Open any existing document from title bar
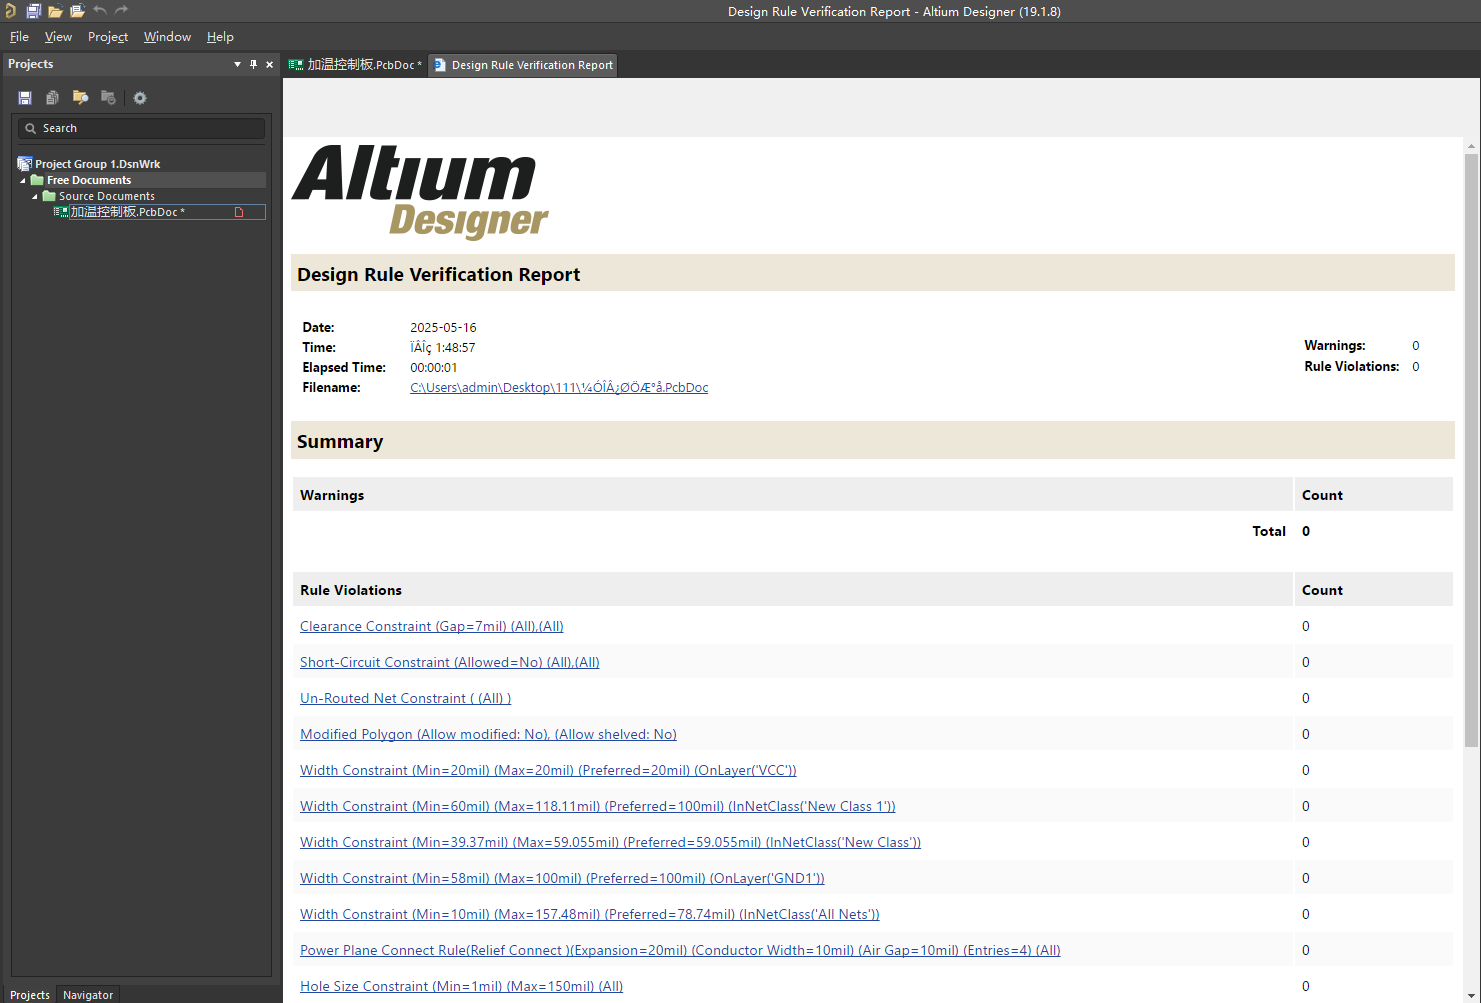 tap(55, 11)
